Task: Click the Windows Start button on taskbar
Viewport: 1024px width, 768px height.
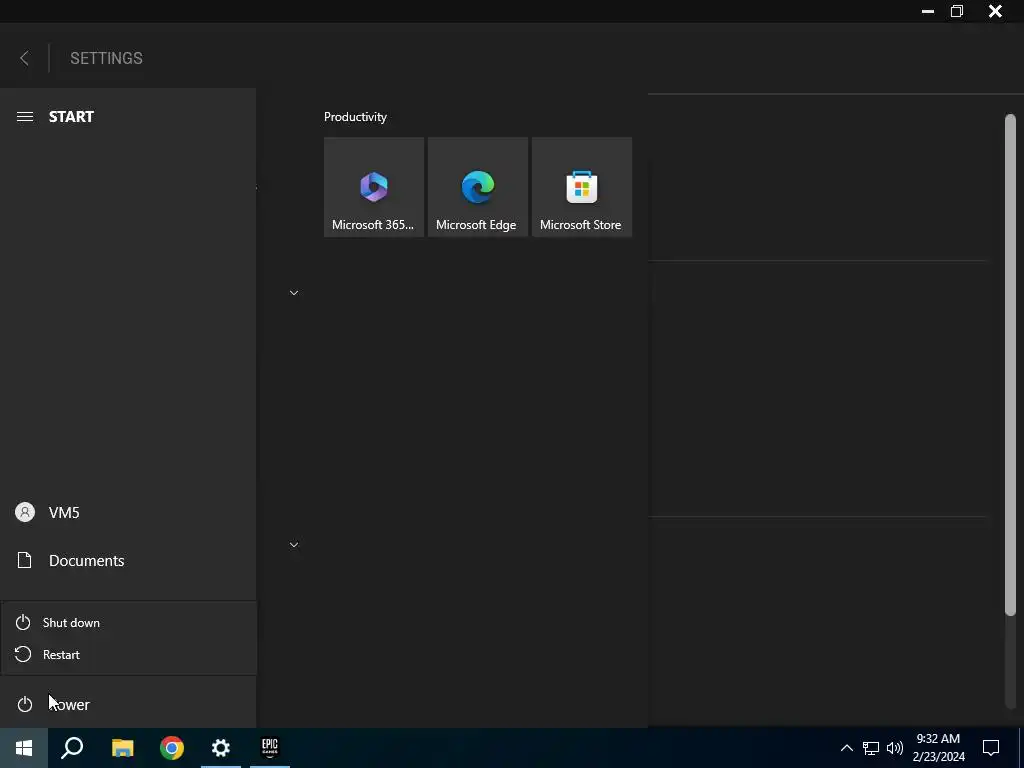Action: pyautogui.click(x=24, y=748)
